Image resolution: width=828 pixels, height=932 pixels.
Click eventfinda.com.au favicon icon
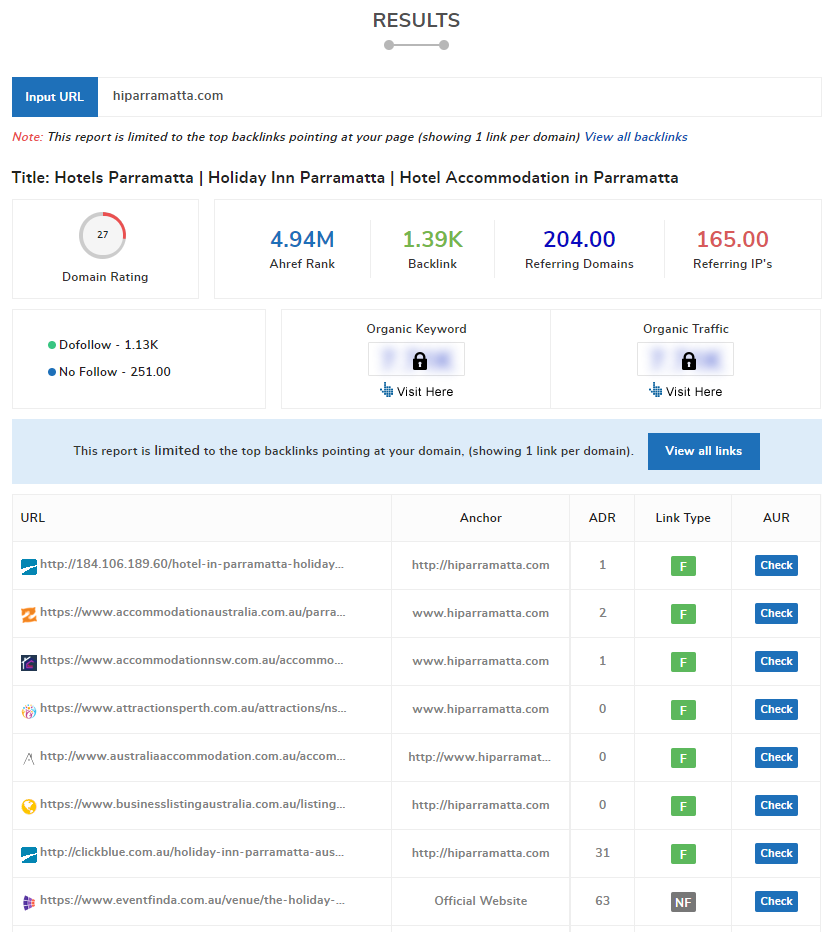[29, 902]
